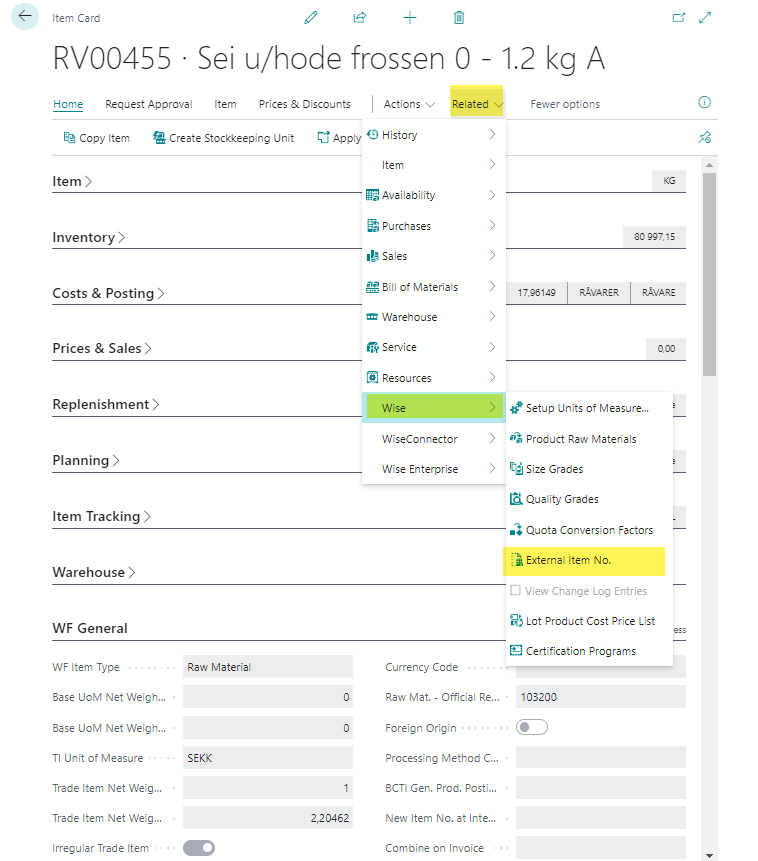This screenshot has width=758, height=861.
Task: Click the information circle icon
Action: [x=704, y=103]
